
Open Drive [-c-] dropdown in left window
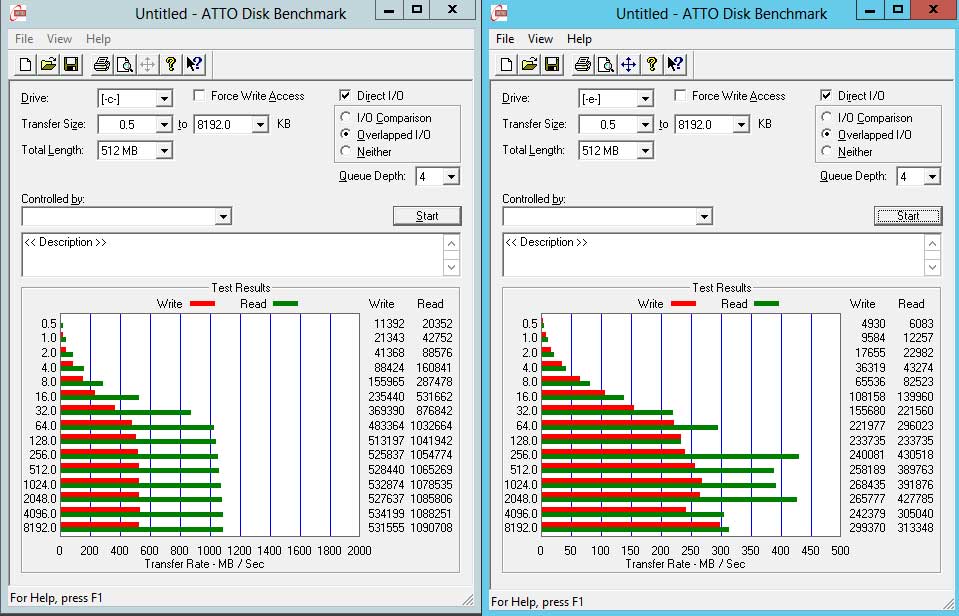164,98
